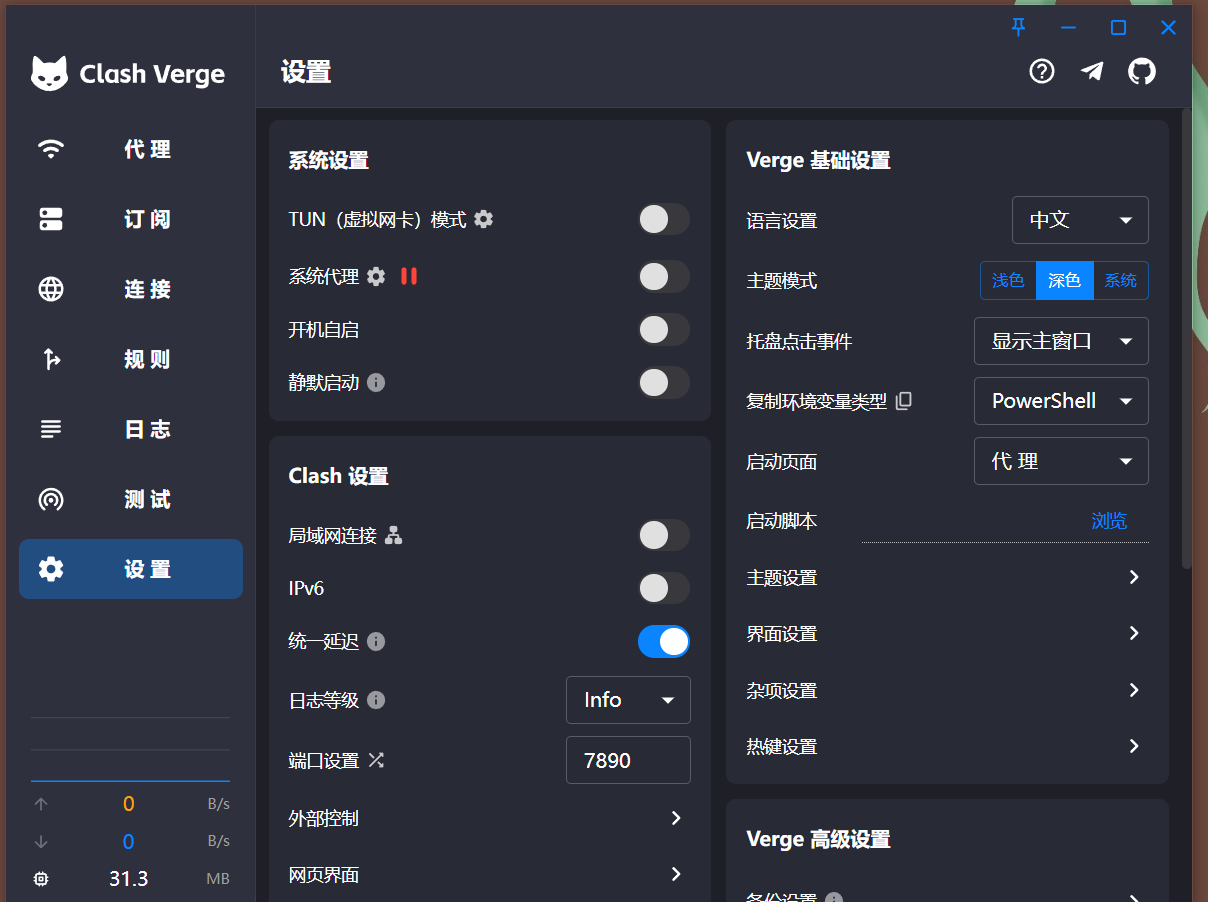
Task: Expand 热键设置 row
Action: pos(947,746)
